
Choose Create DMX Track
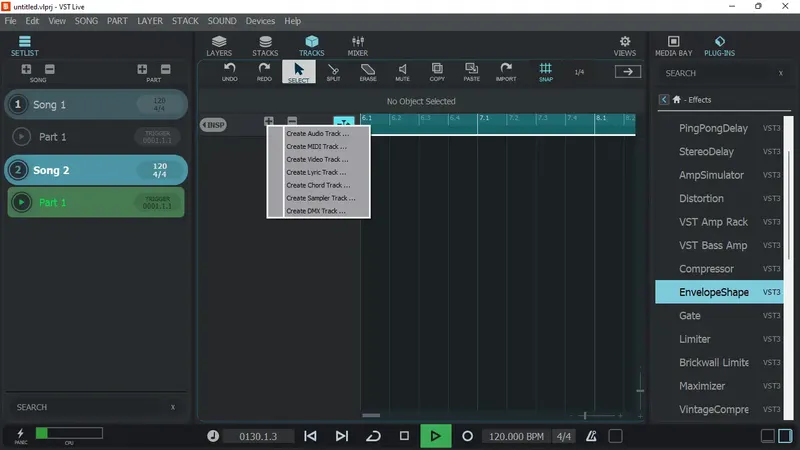[x=316, y=211]
